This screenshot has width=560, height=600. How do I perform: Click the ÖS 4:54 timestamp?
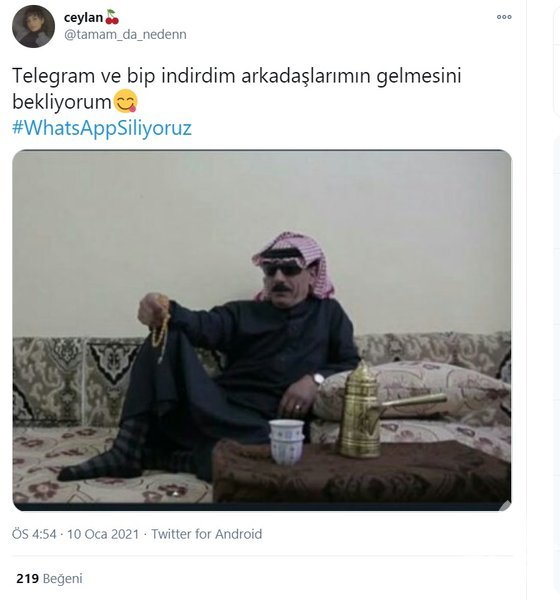[x=34, y=534]
